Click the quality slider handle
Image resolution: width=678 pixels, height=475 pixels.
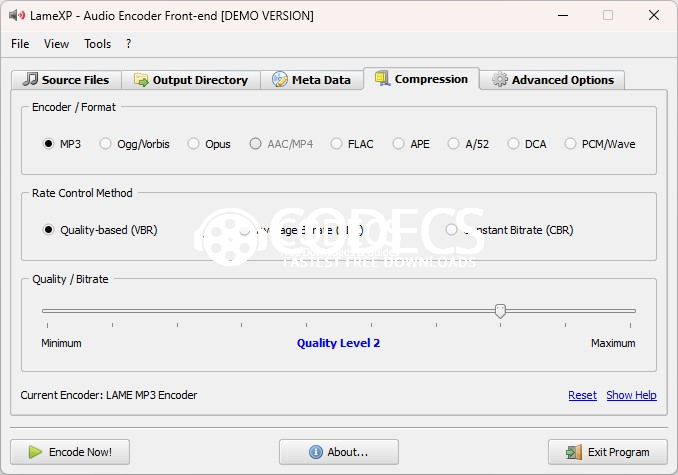[500, 311]
